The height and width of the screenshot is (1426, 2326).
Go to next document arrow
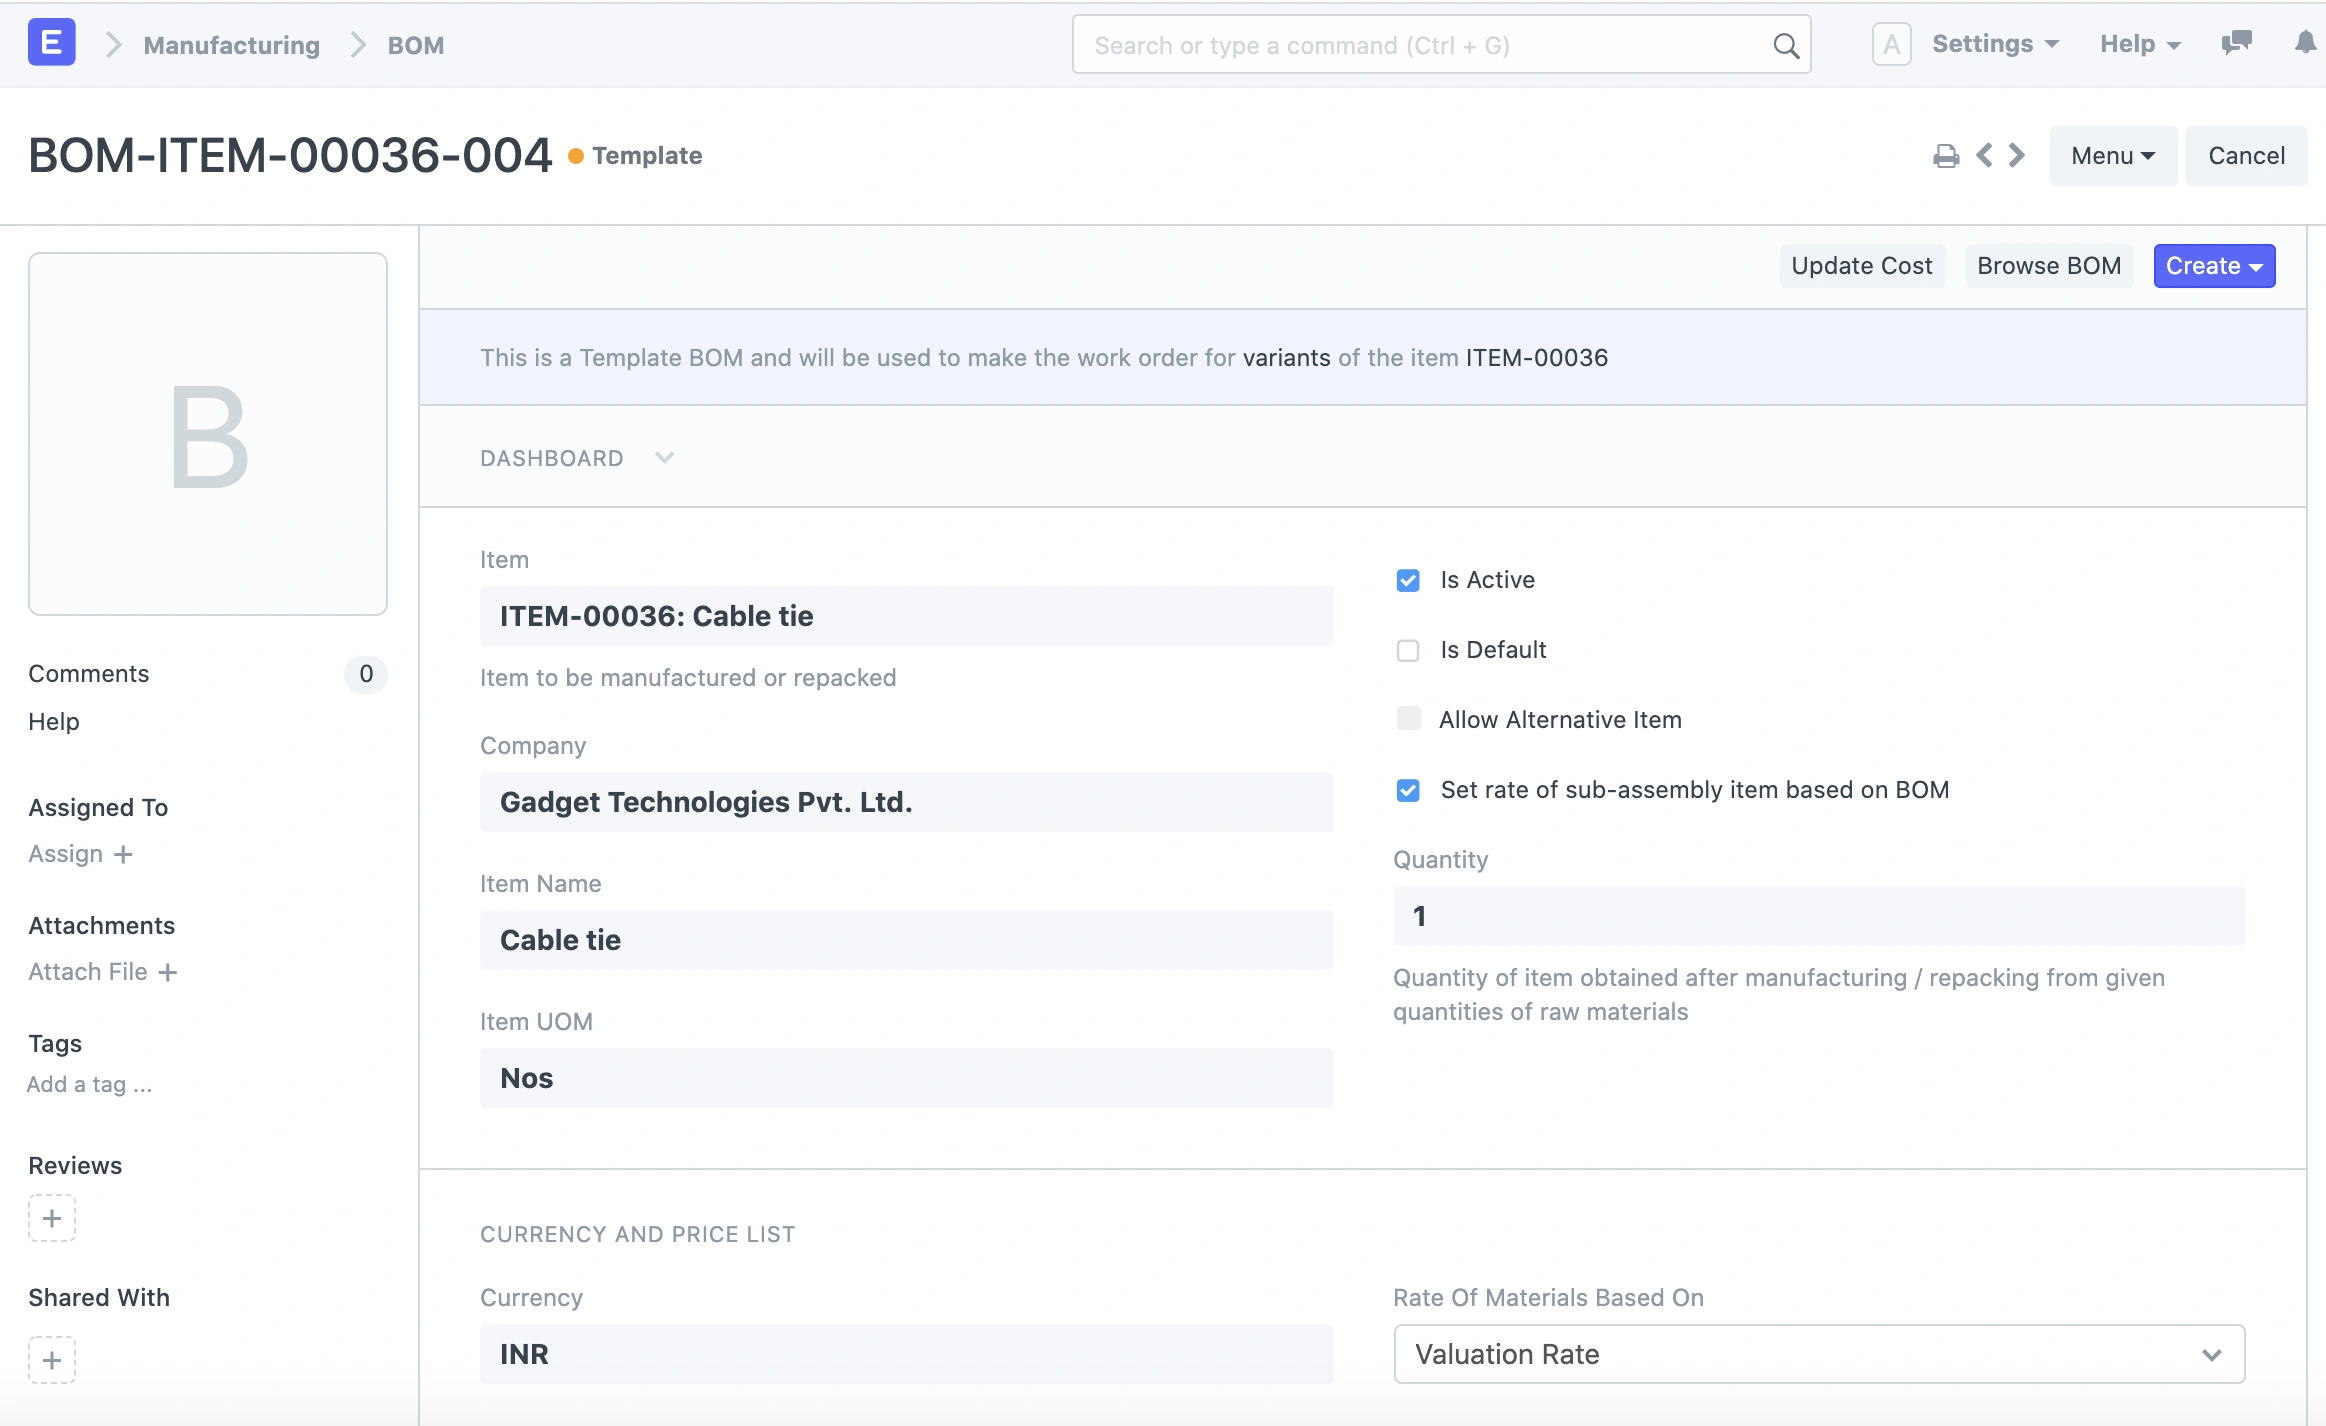pyautogui.click(x=2017, y=156)
